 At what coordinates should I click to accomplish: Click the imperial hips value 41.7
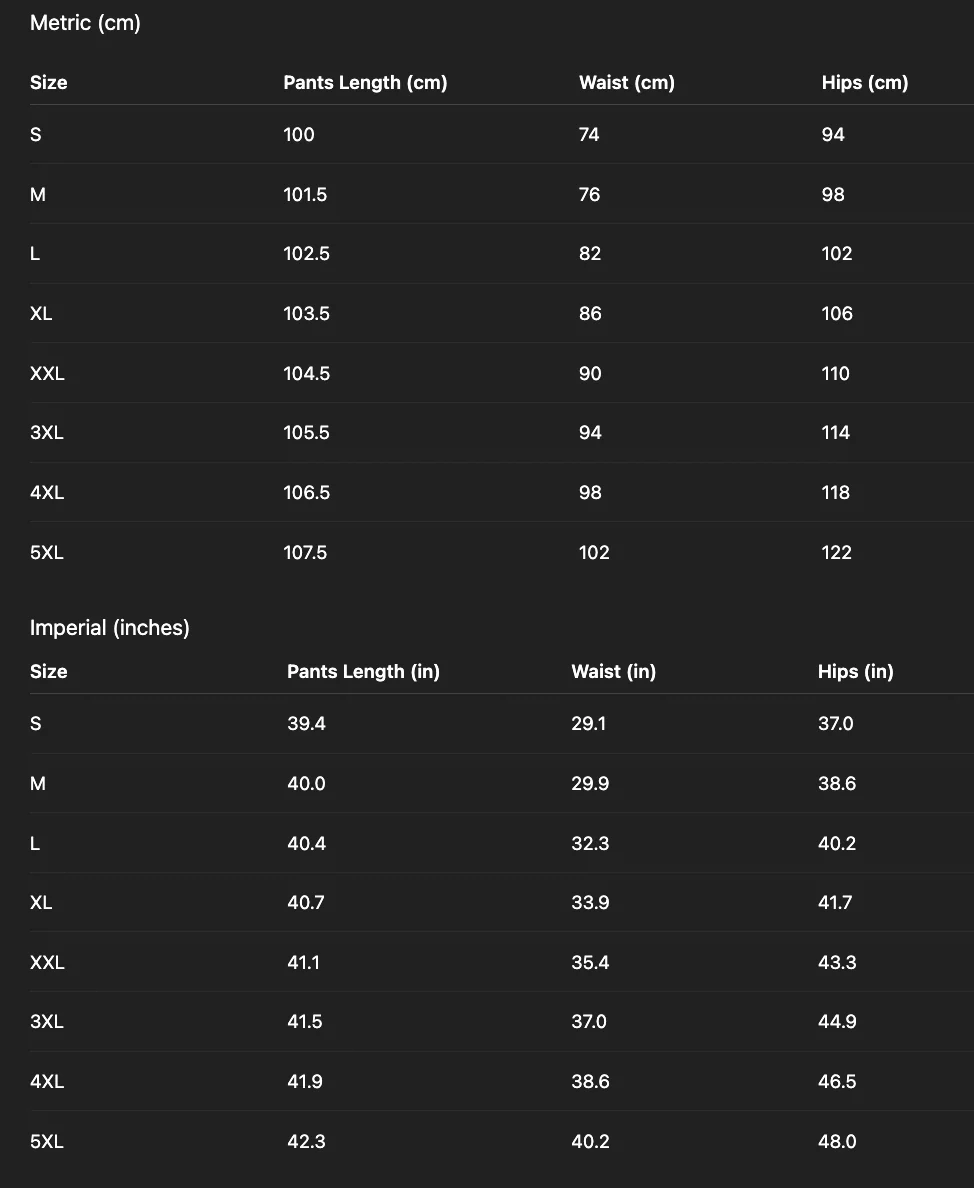tap(835, 902)
